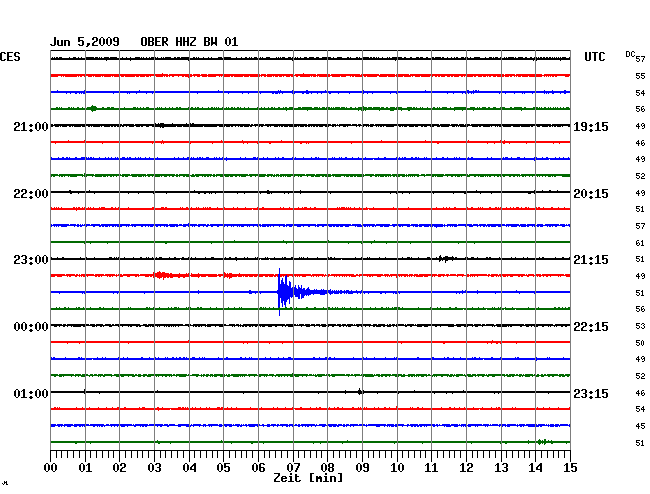Image resolution: width=650 pixels, height=494 pixels.
Task: Select the 01:00 local time label
Action: pos(31,393)
